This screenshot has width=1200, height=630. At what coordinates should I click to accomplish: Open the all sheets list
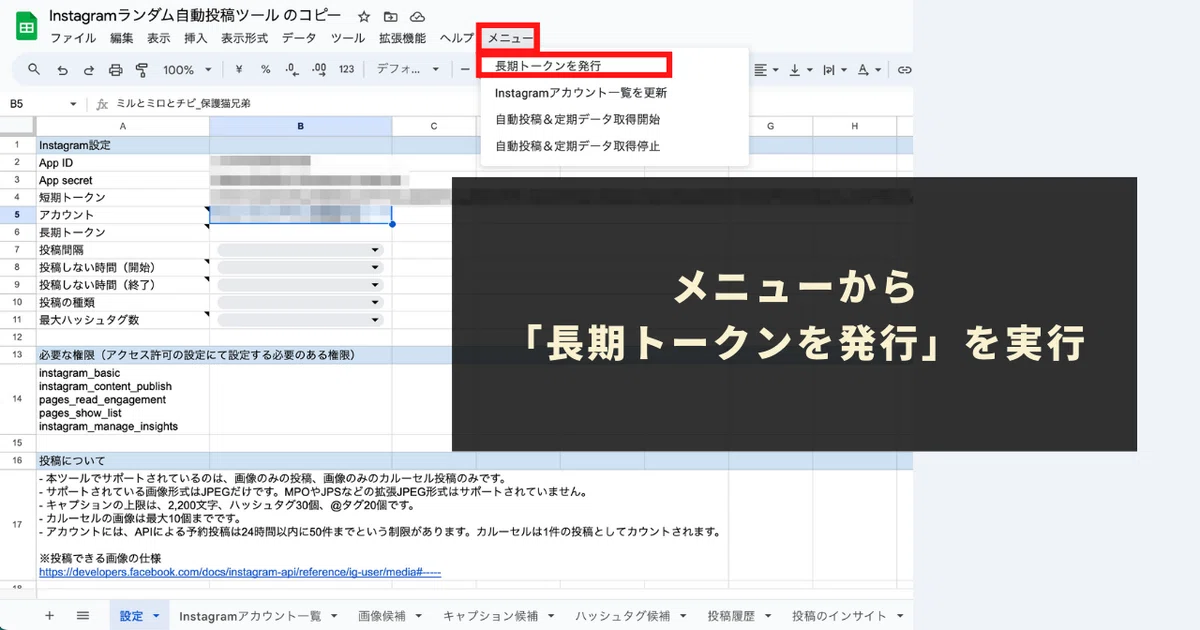point(83,615)
